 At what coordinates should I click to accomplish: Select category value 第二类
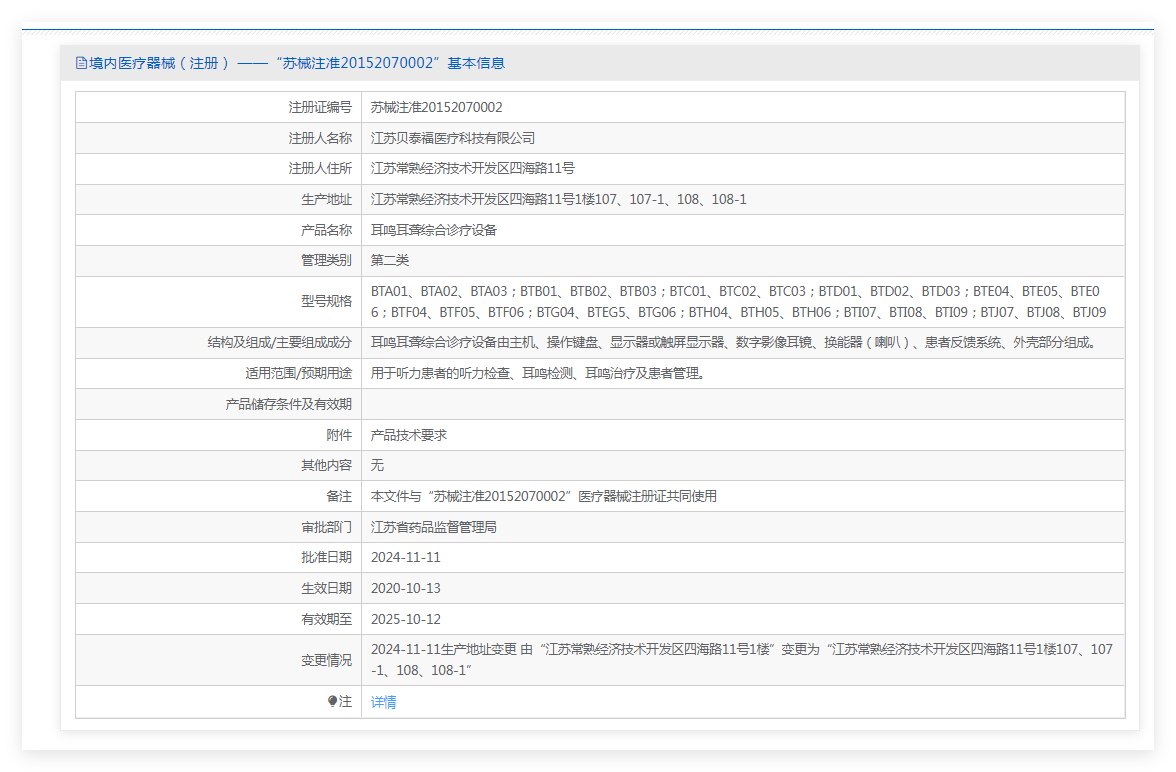point(390,260)
